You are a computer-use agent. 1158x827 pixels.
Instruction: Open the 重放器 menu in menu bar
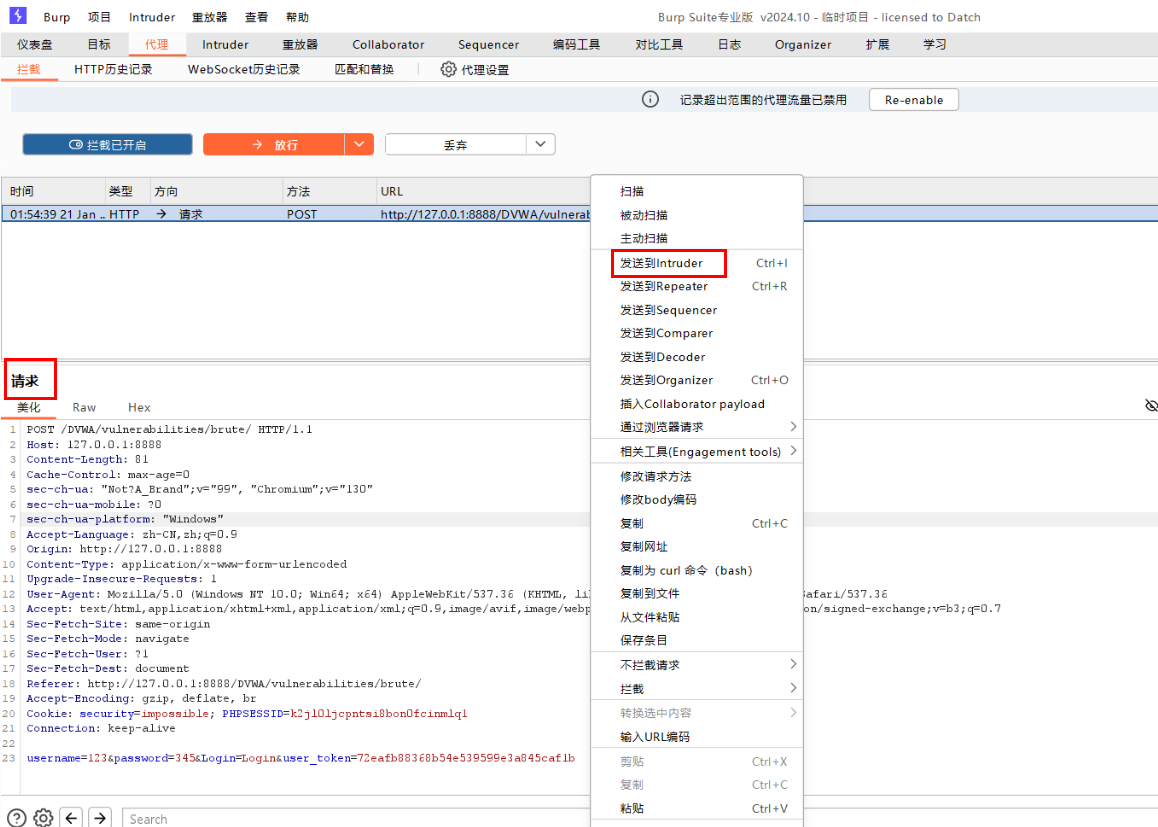click(x=210, y=17)
